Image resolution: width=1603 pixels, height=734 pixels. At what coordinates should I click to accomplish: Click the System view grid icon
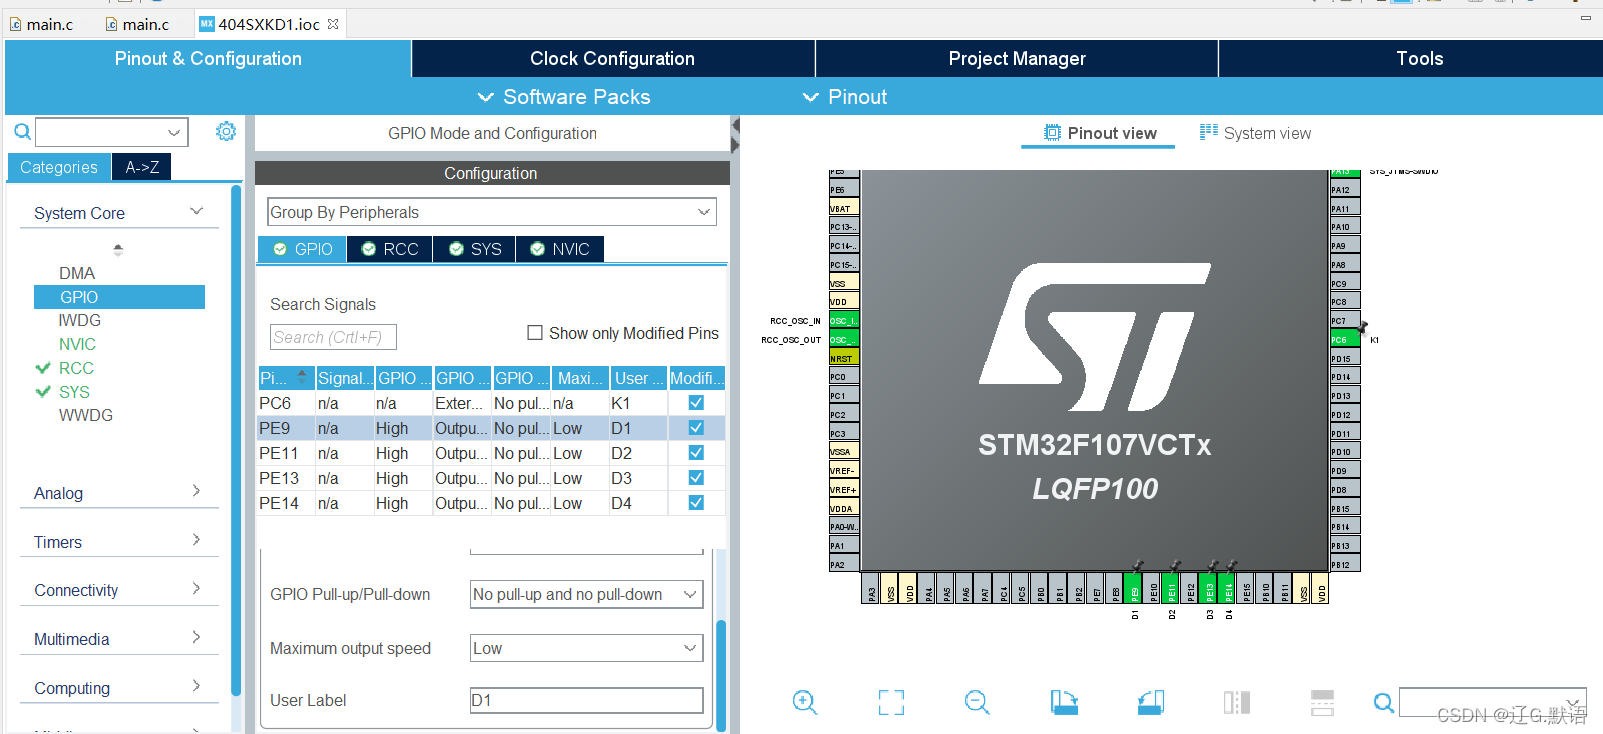click(1209, 132)
